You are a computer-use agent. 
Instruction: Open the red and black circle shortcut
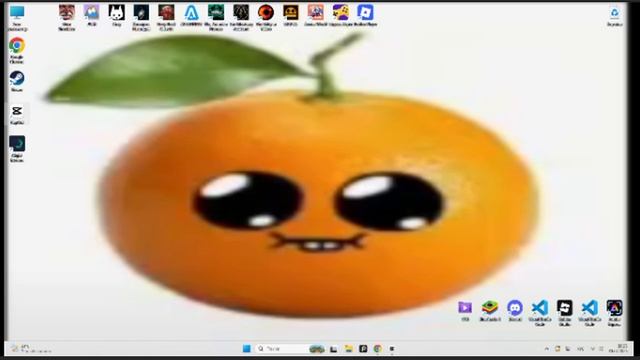coord(266,17)
